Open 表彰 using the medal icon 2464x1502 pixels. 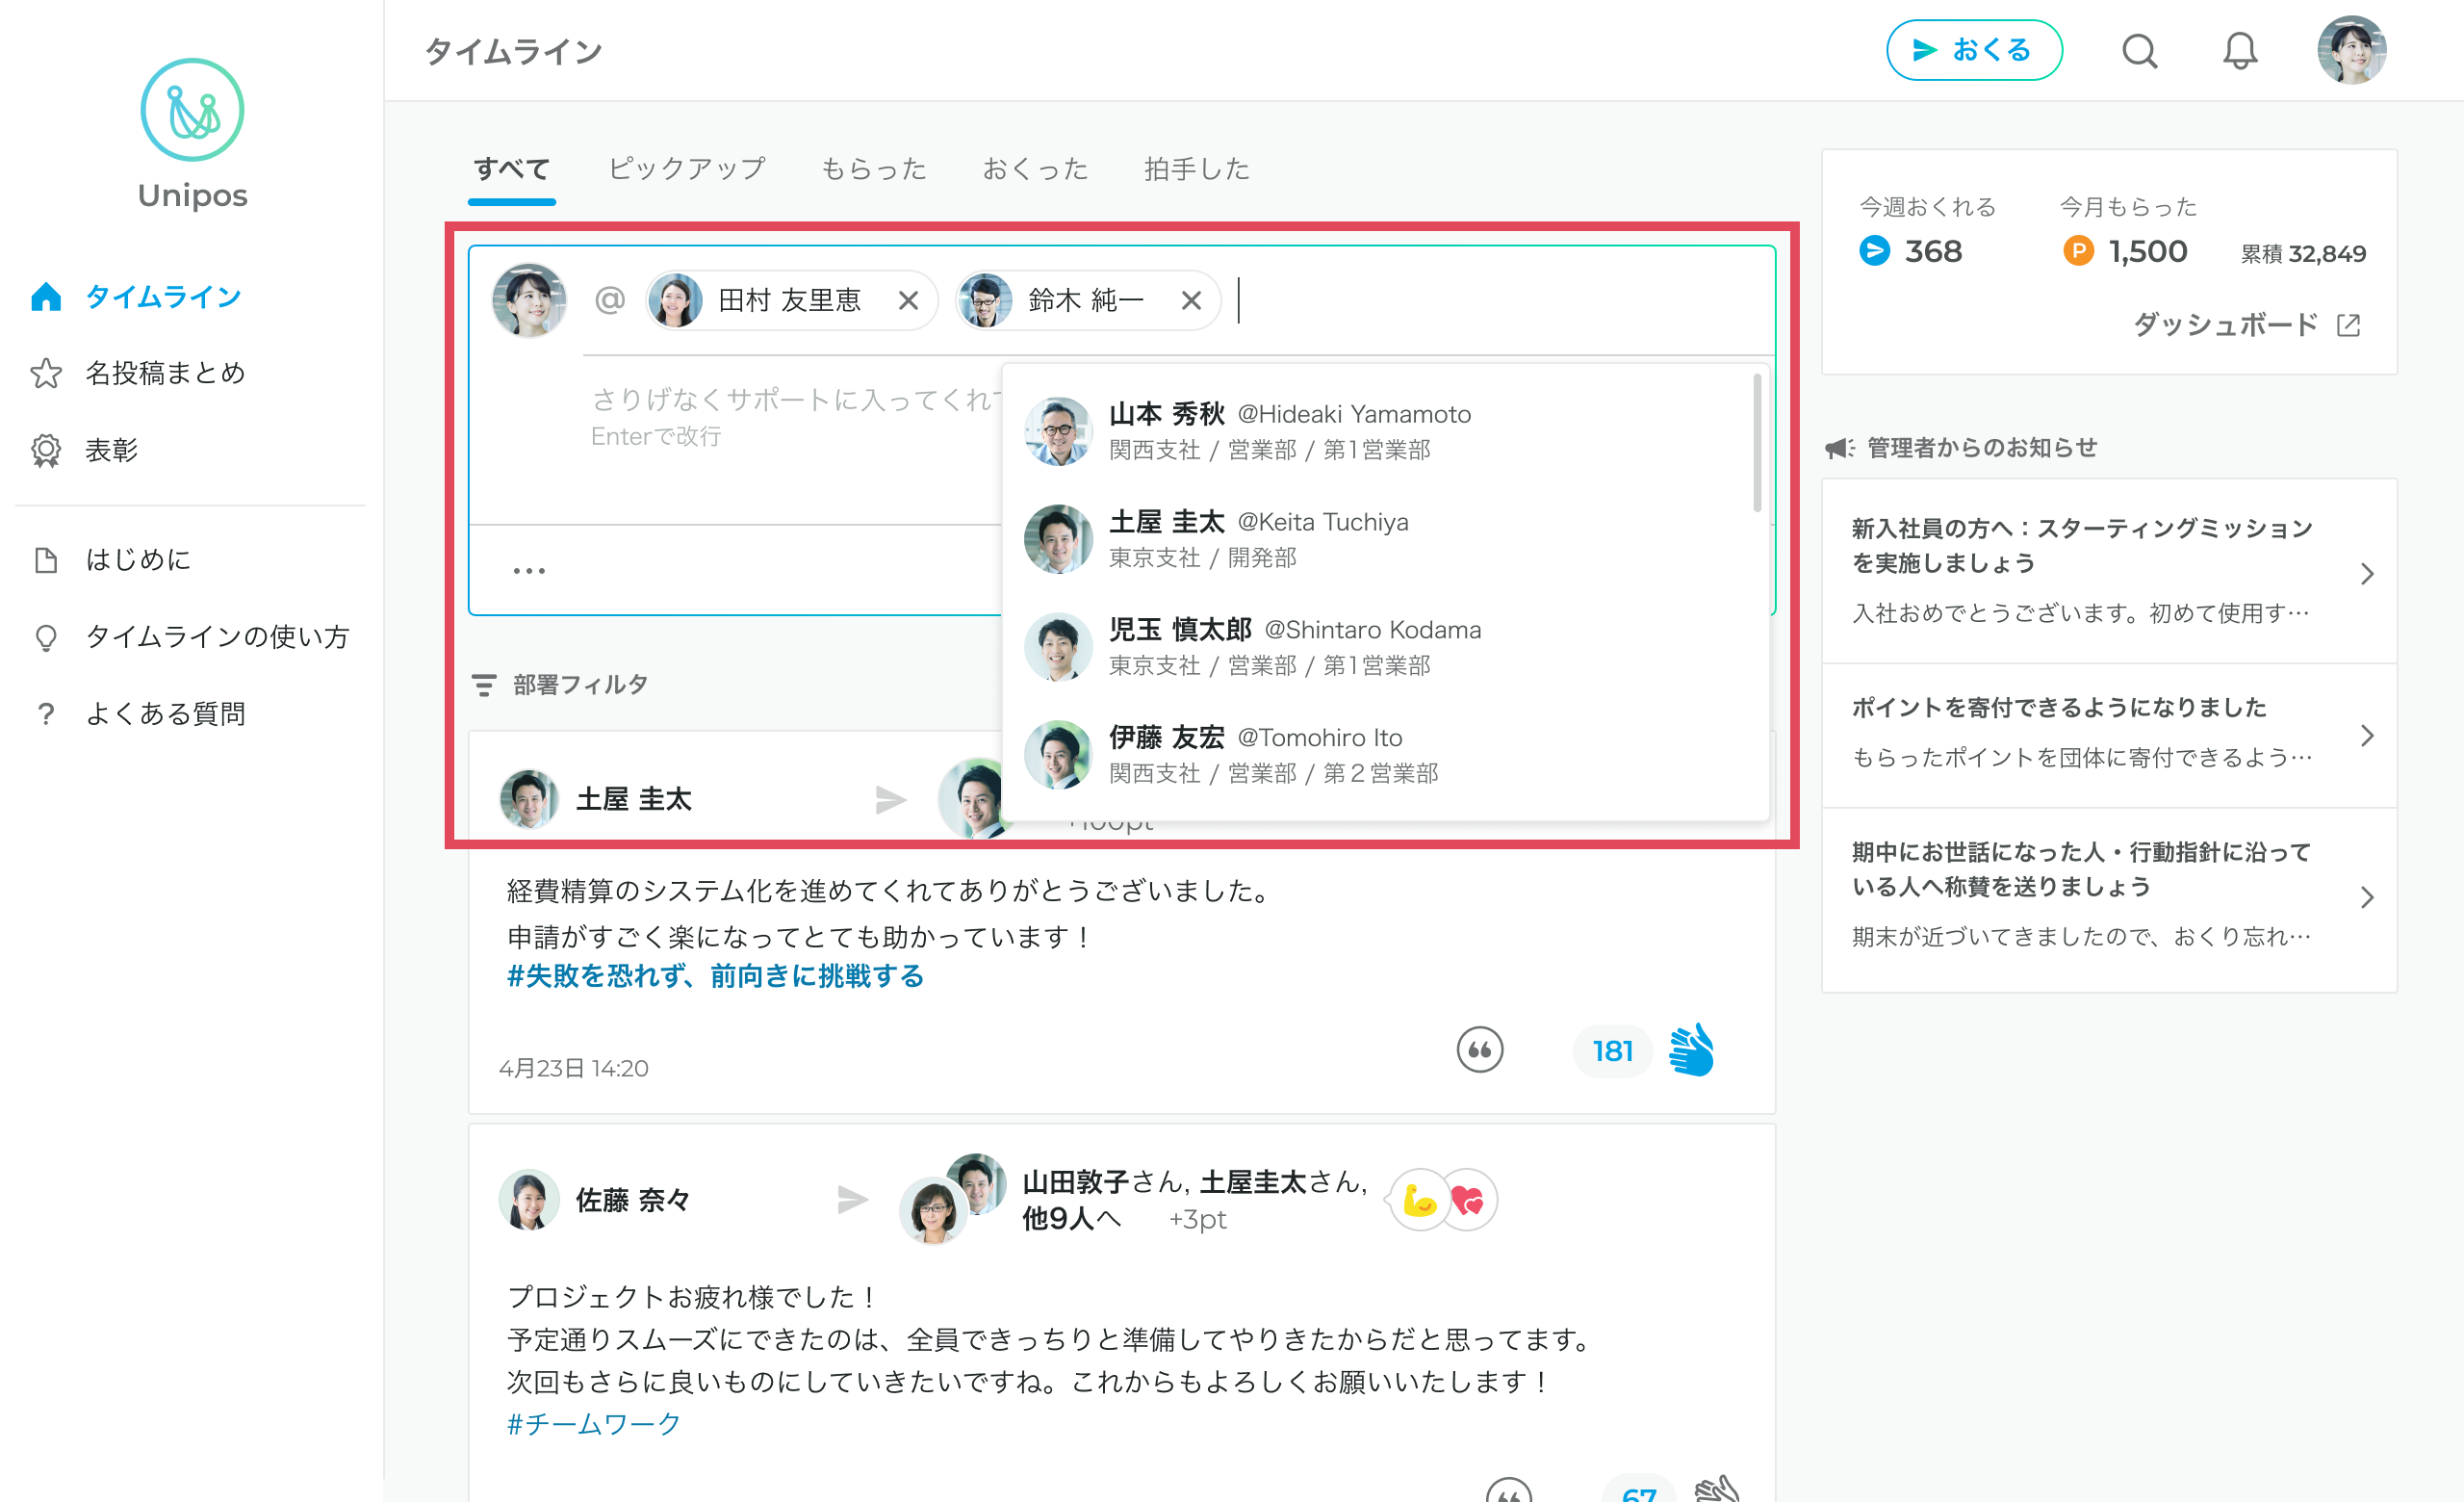point(46,450)
